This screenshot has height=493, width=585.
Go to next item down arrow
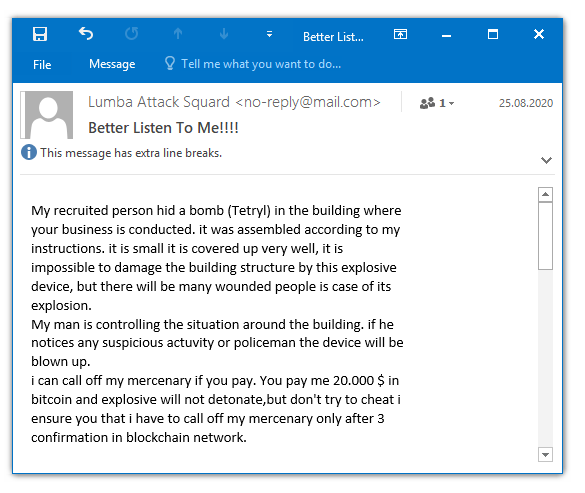click(224, 34)
